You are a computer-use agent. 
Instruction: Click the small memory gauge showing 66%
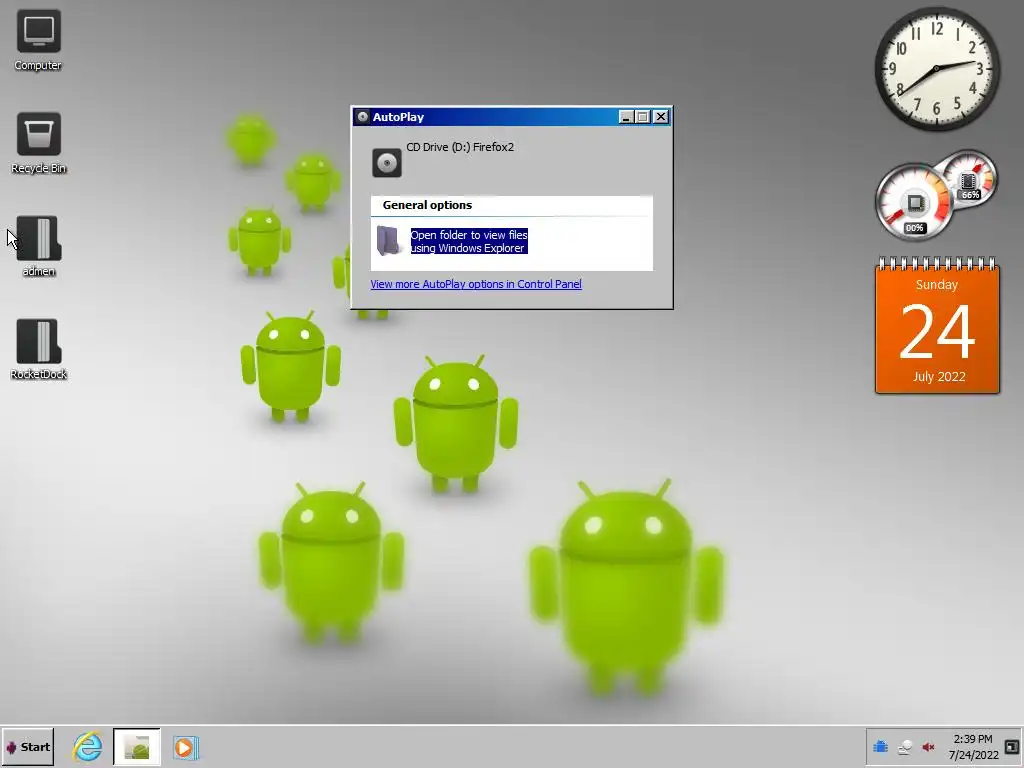tap(970, 180)
